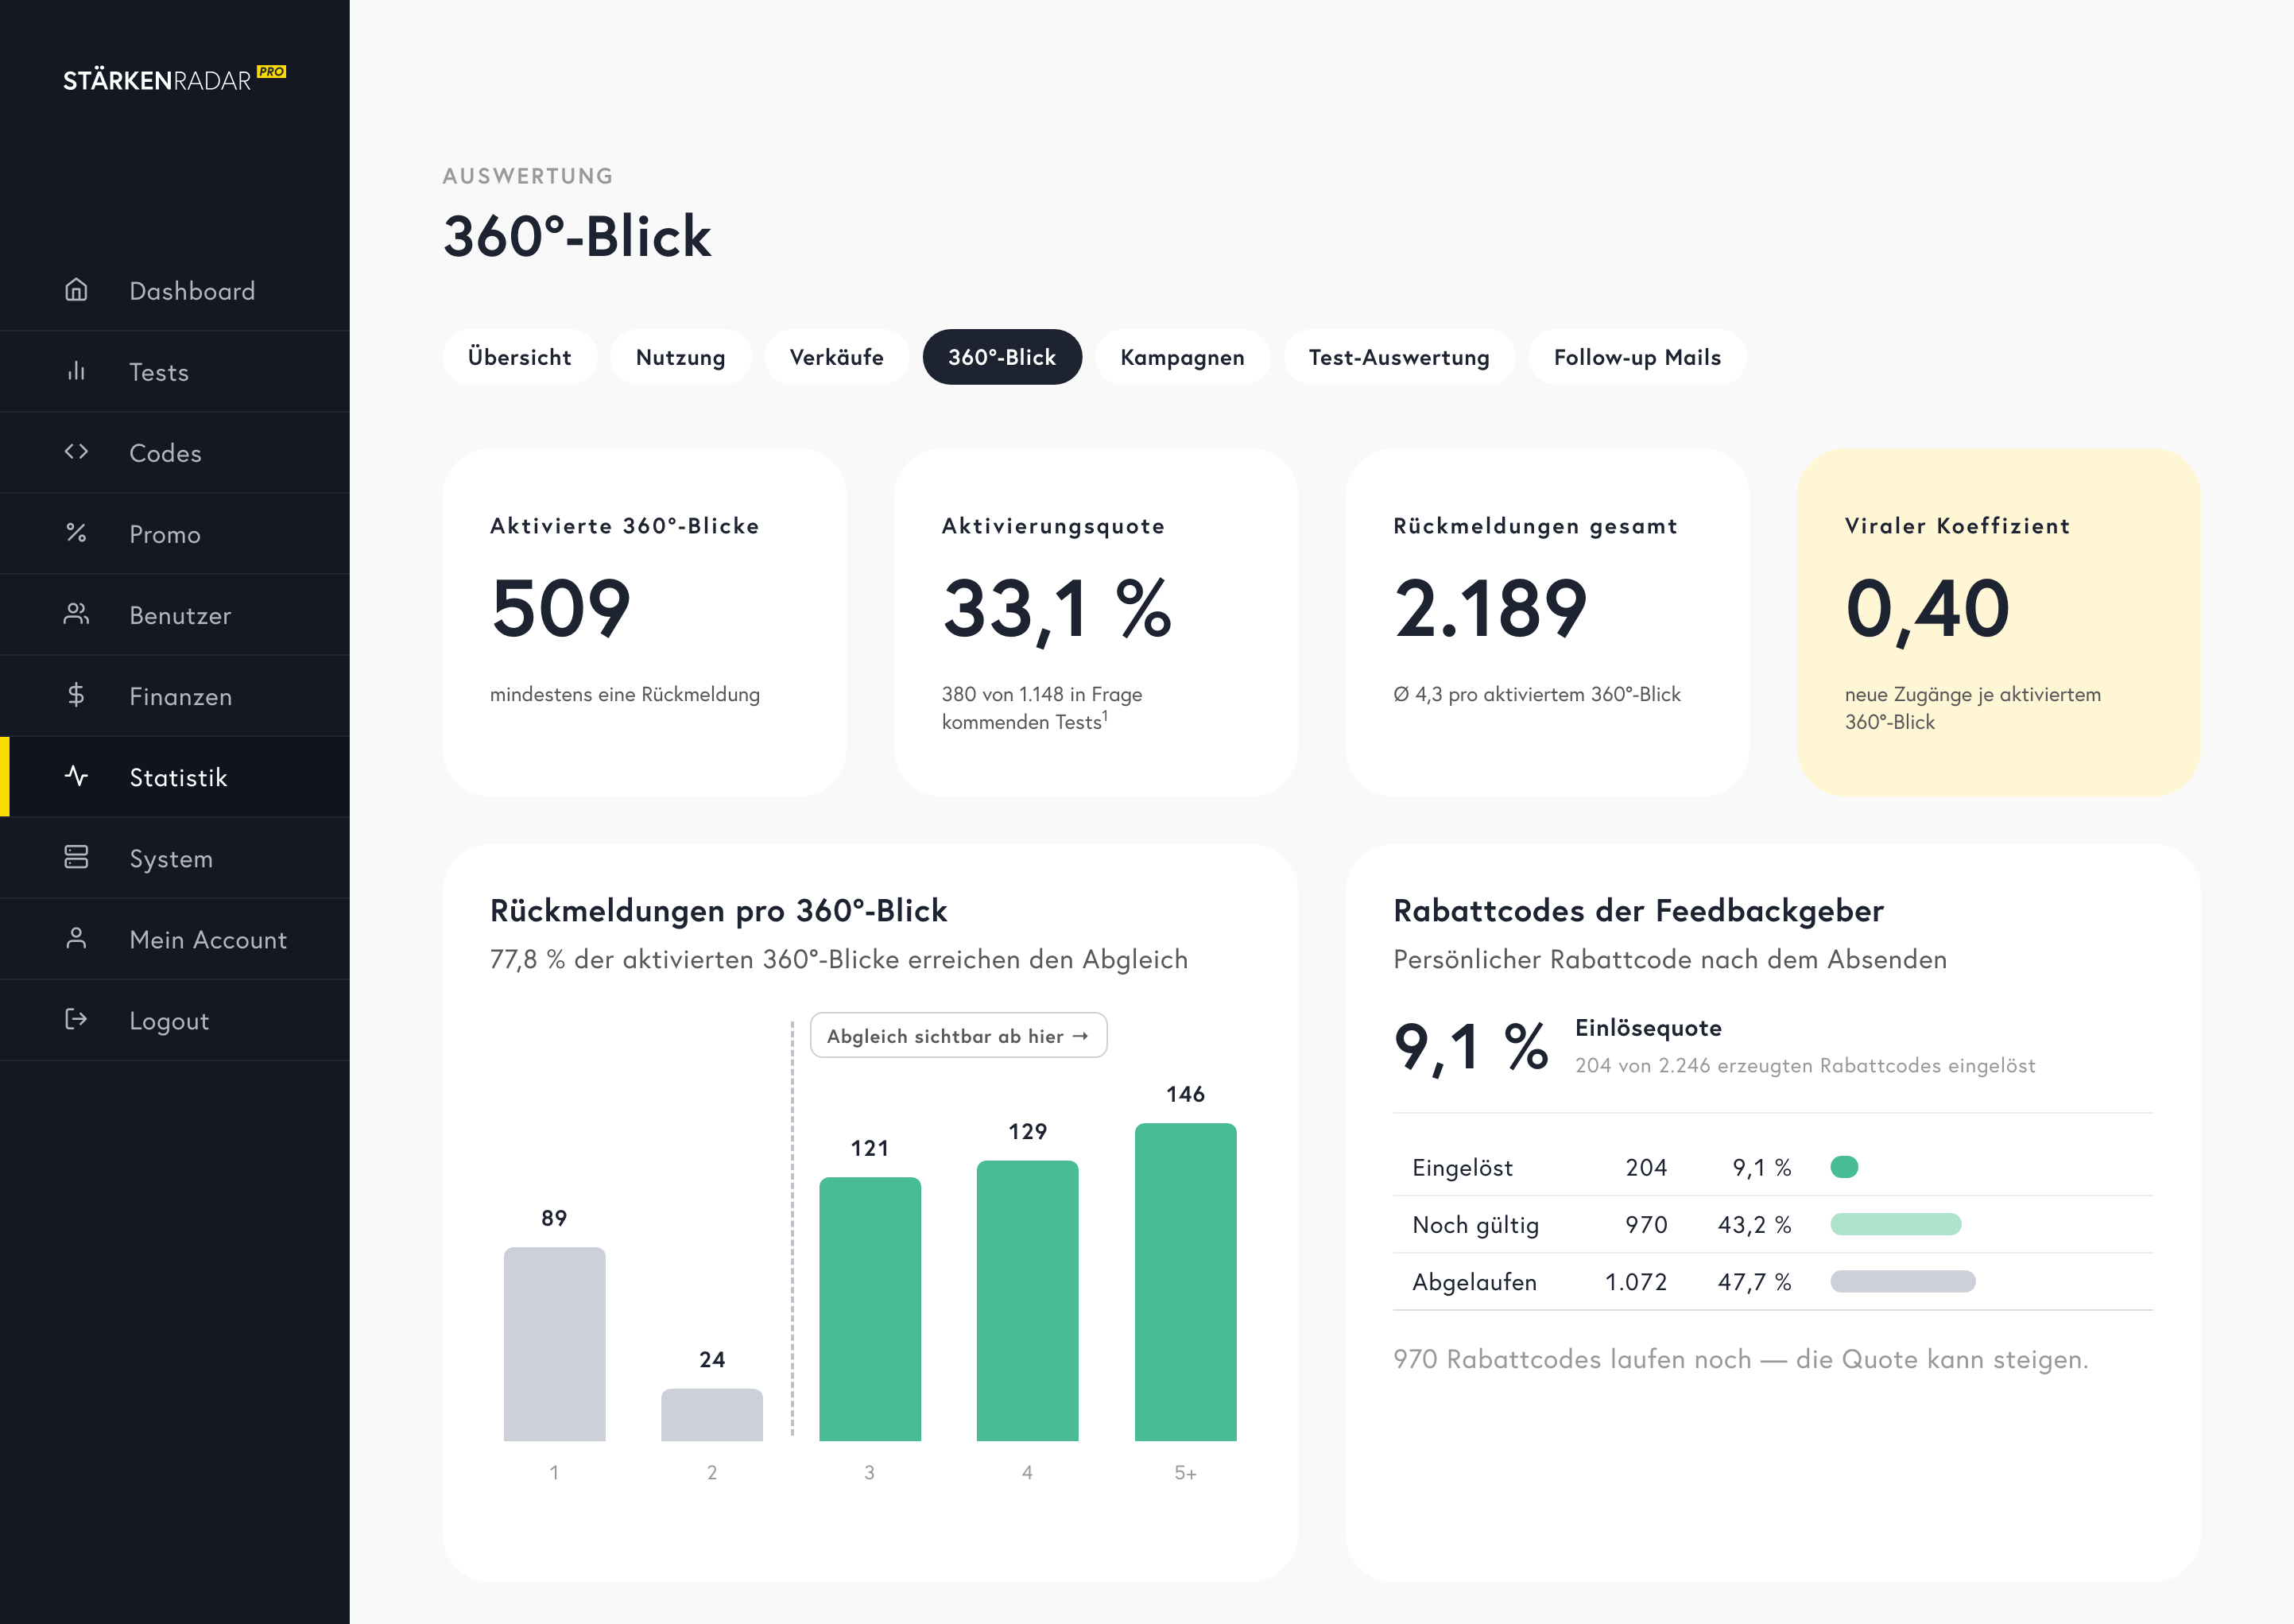Click the Dashboard home icon
The width and height of the screenshot is (2294, 1624).
pyautogui.click(x=76, y=290)
